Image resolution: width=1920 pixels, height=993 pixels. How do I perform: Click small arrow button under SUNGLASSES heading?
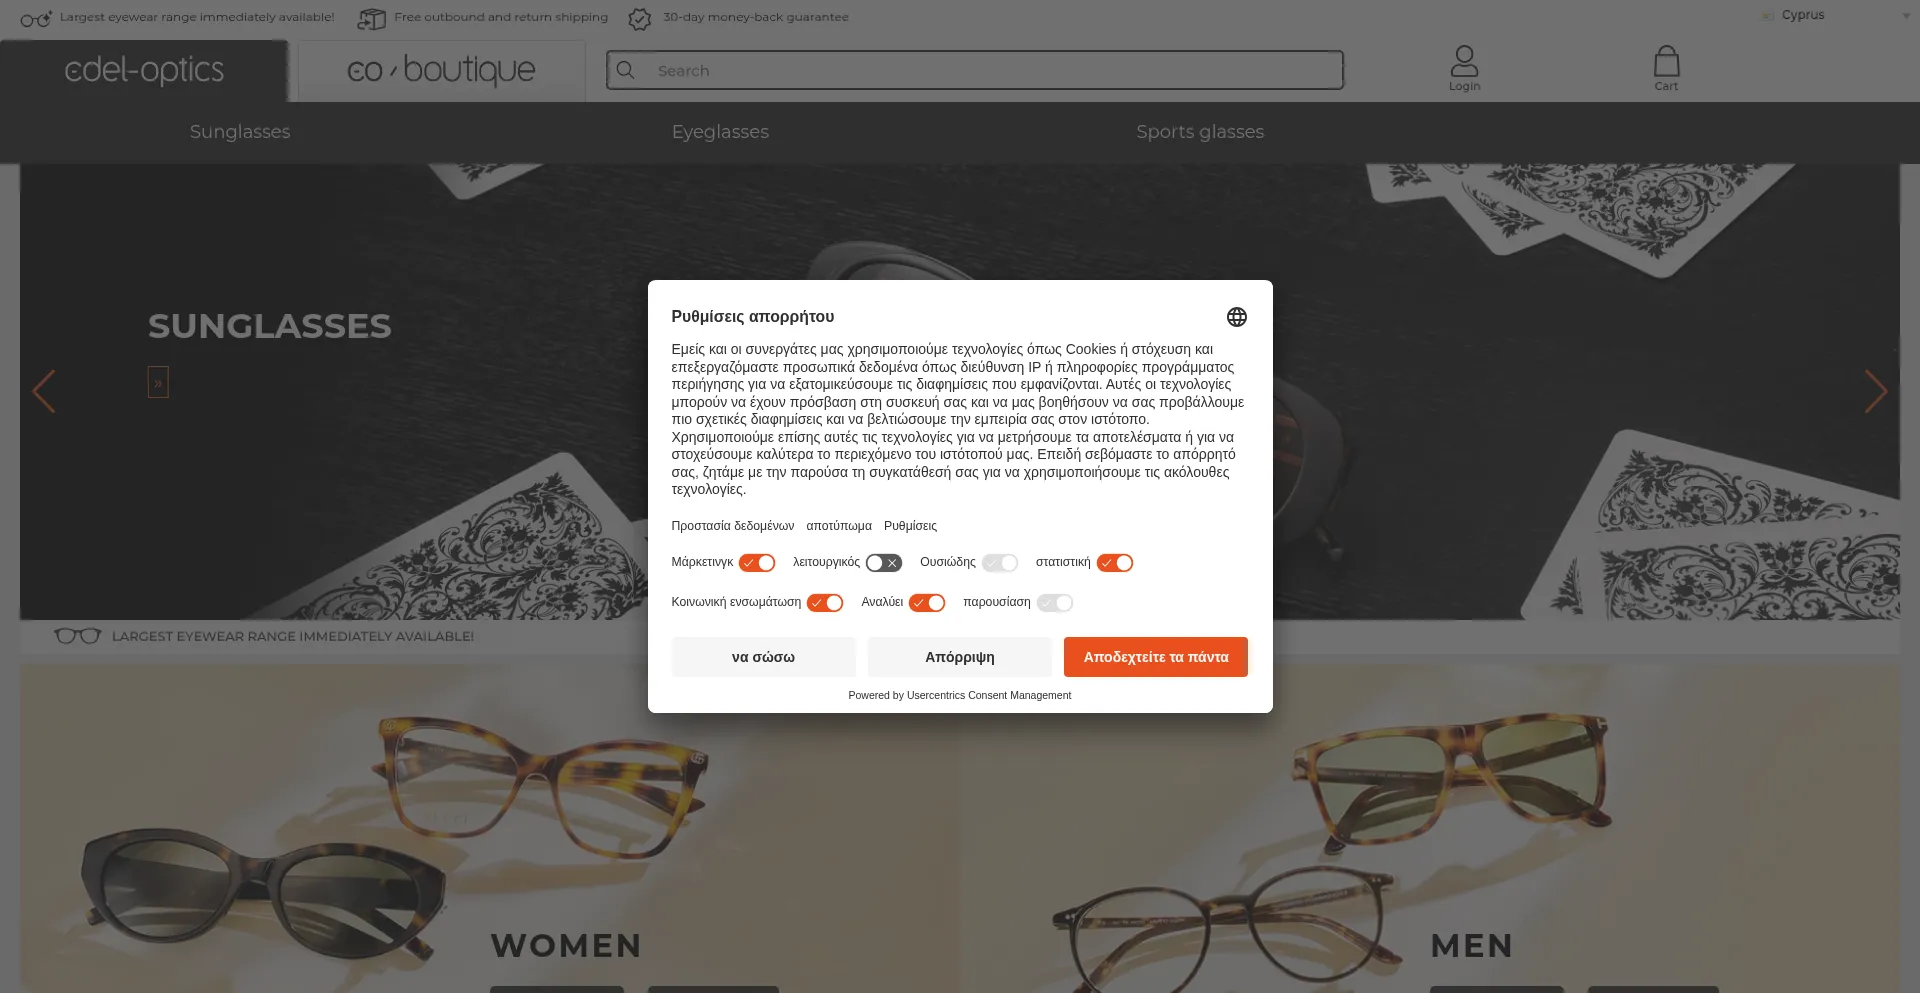158,382
